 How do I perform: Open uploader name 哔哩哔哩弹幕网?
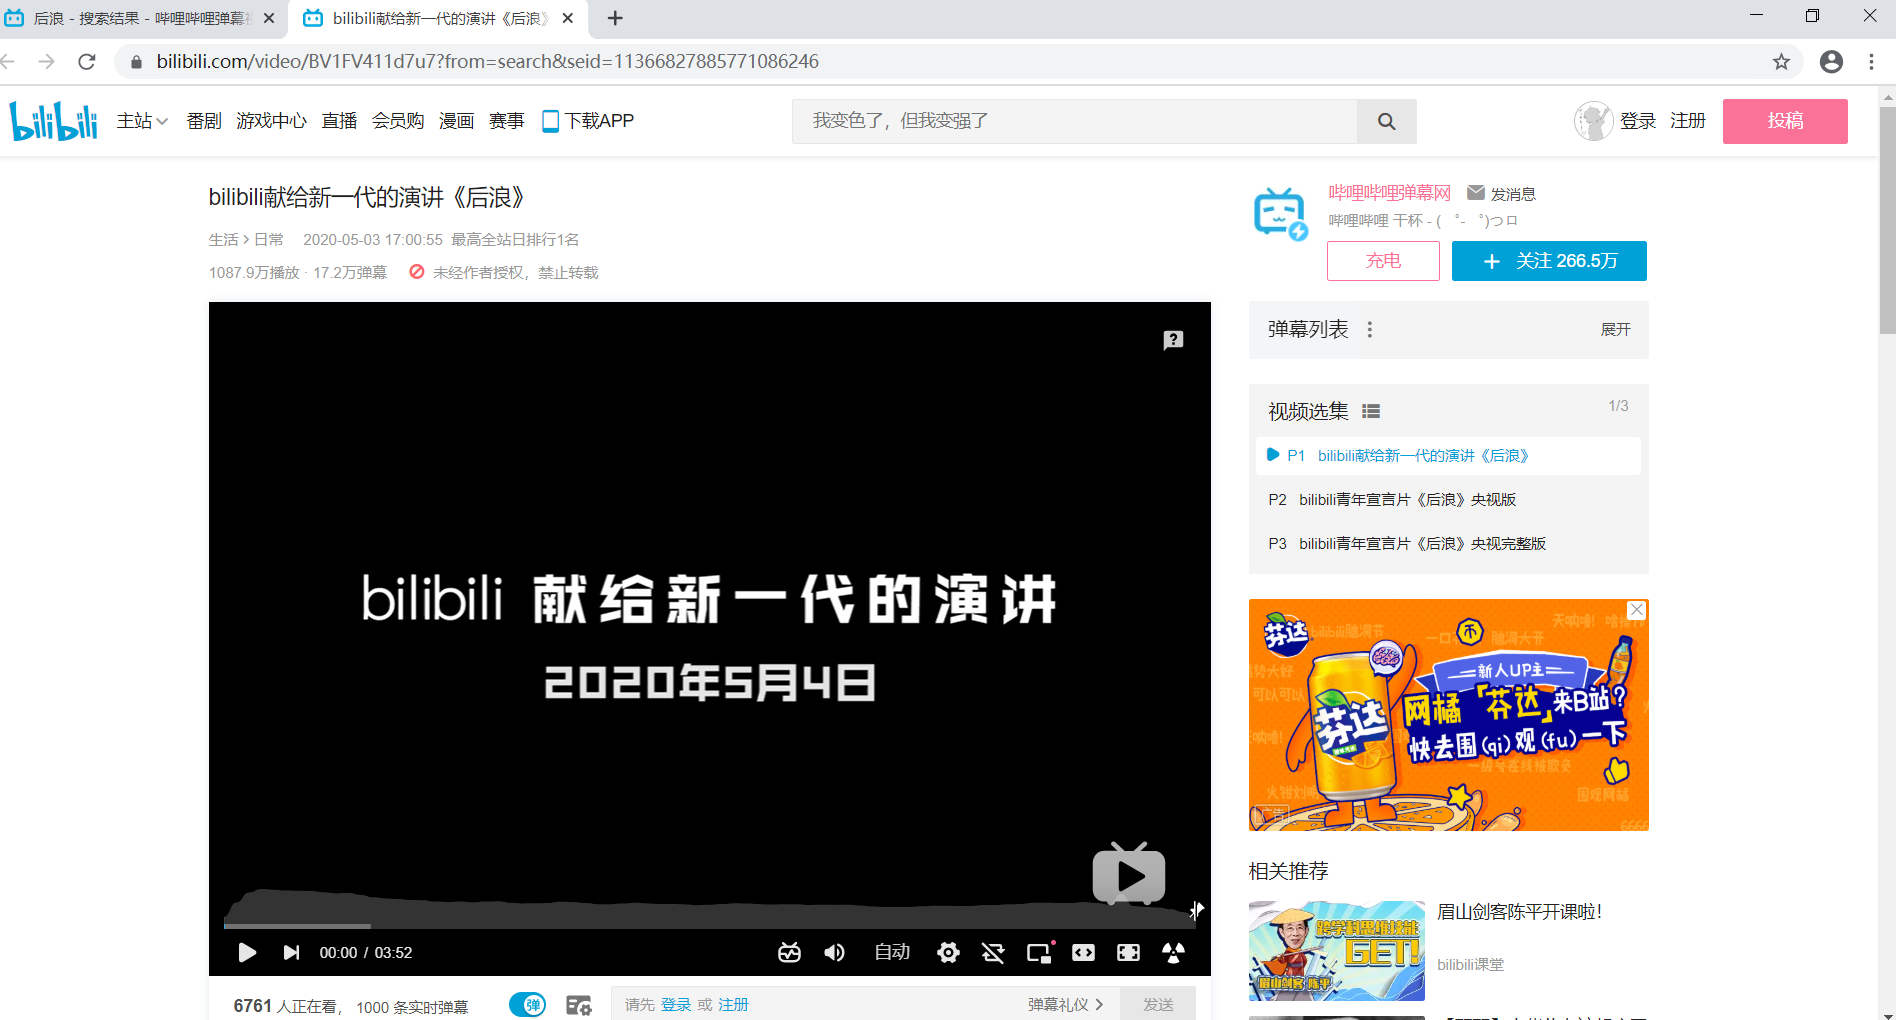[1389, 193]
